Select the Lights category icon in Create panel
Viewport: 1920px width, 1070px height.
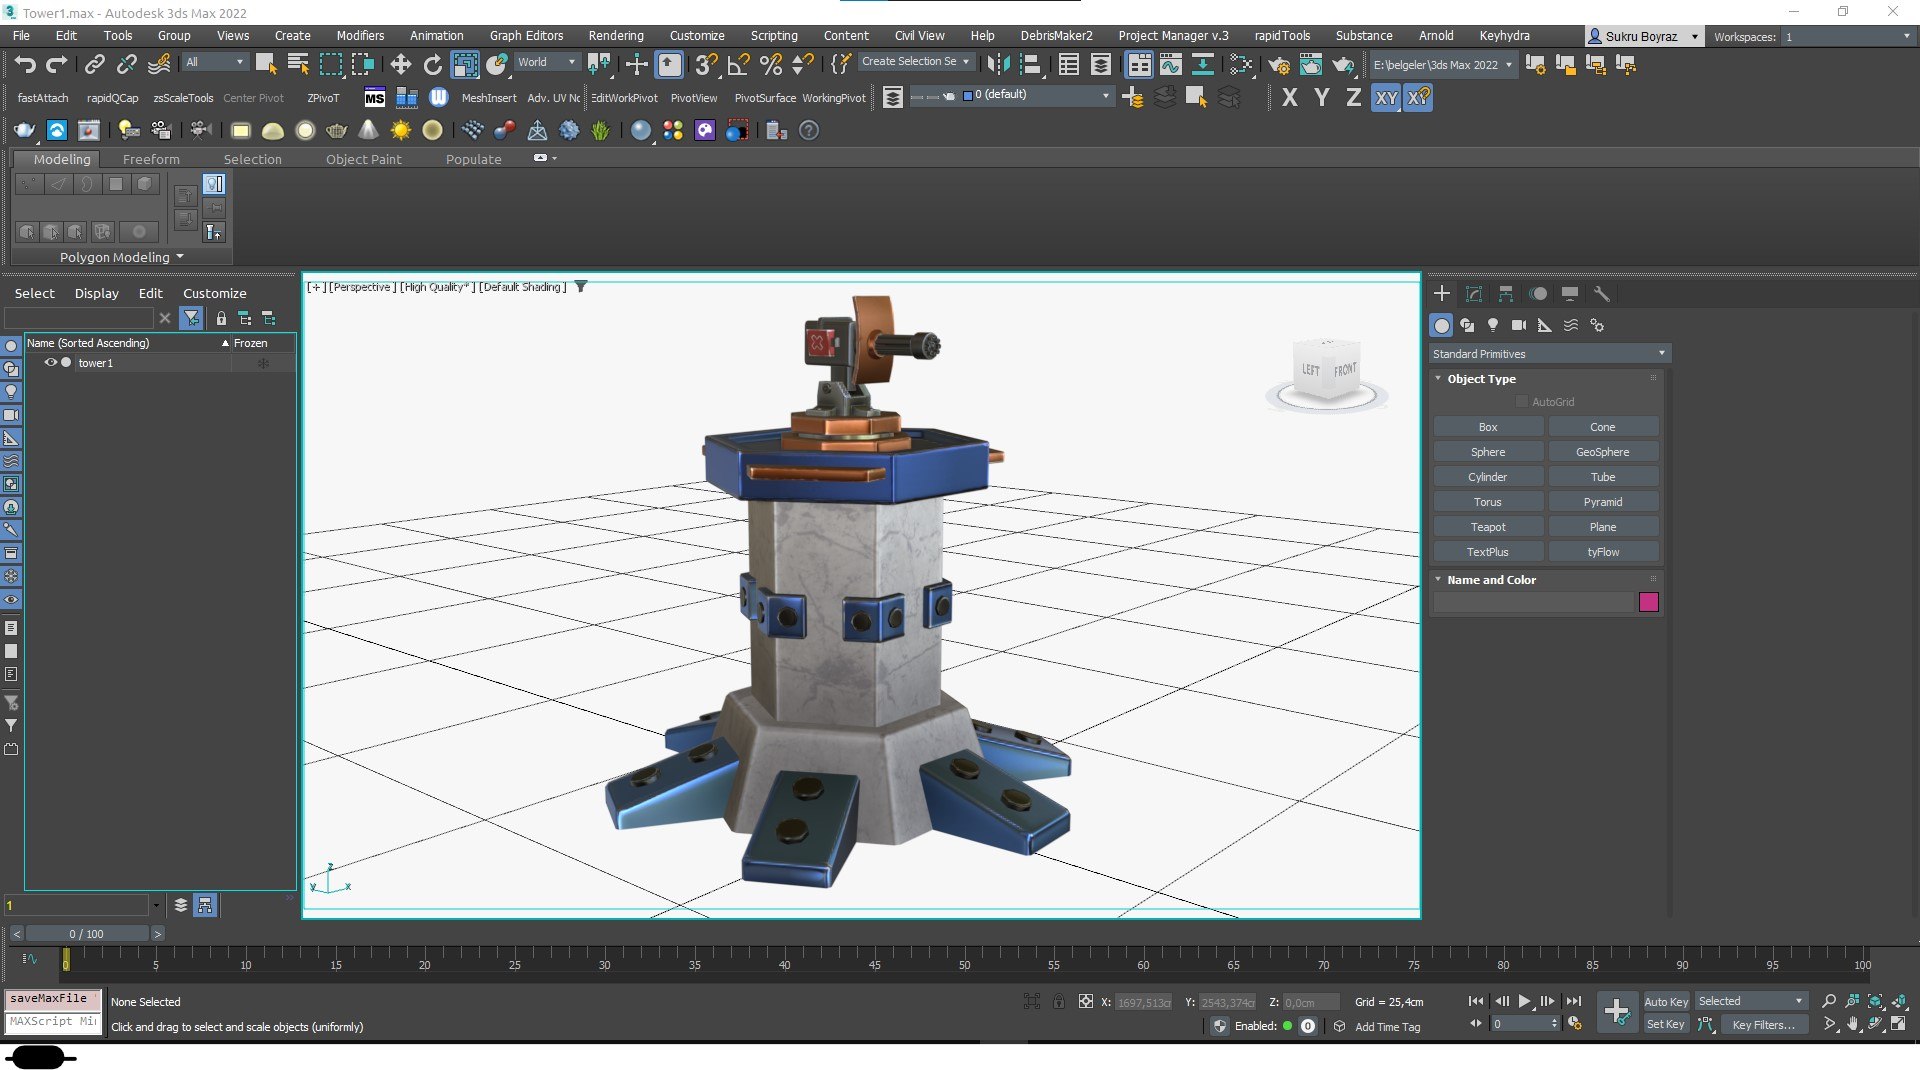pyautogui.click(x=1492, y=325)
